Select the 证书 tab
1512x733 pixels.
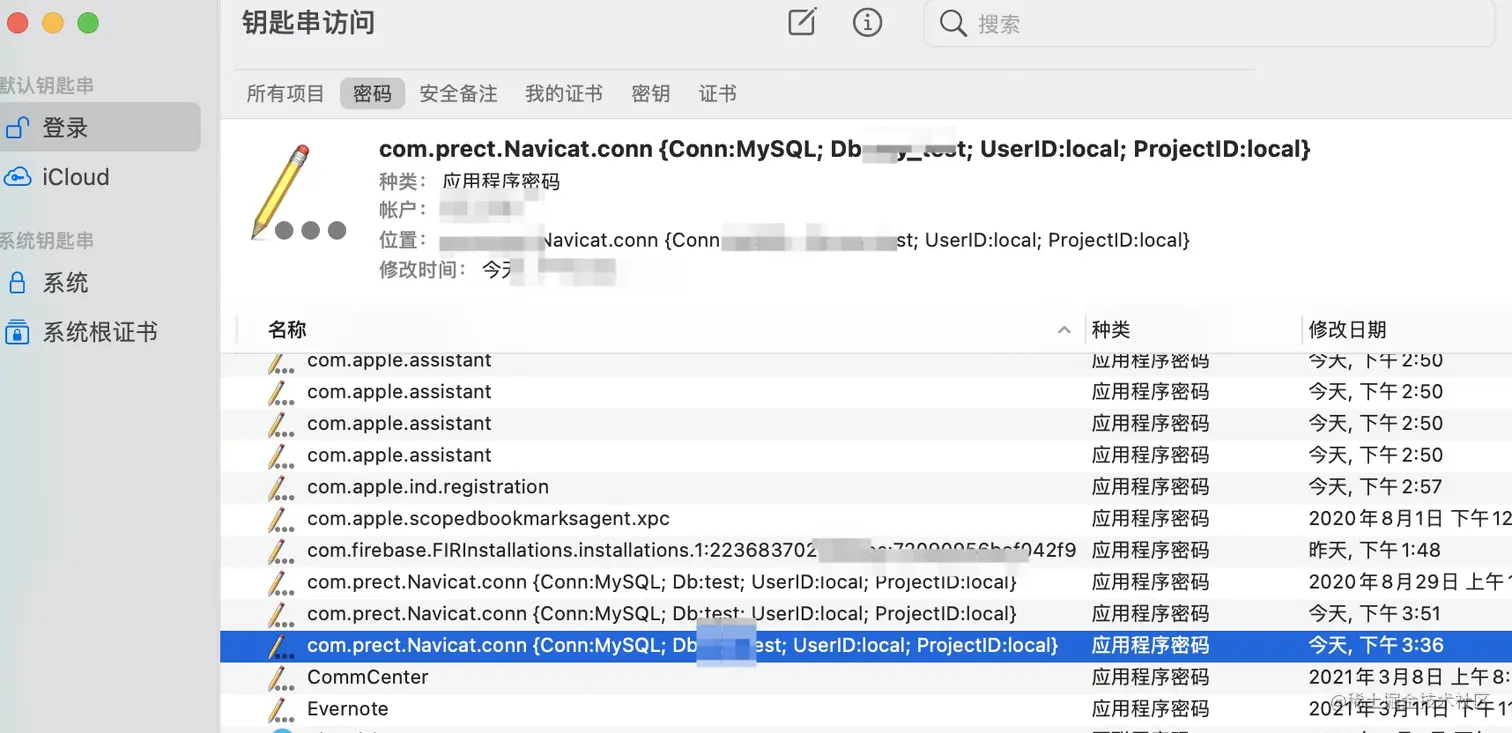(x=718, y=94)
